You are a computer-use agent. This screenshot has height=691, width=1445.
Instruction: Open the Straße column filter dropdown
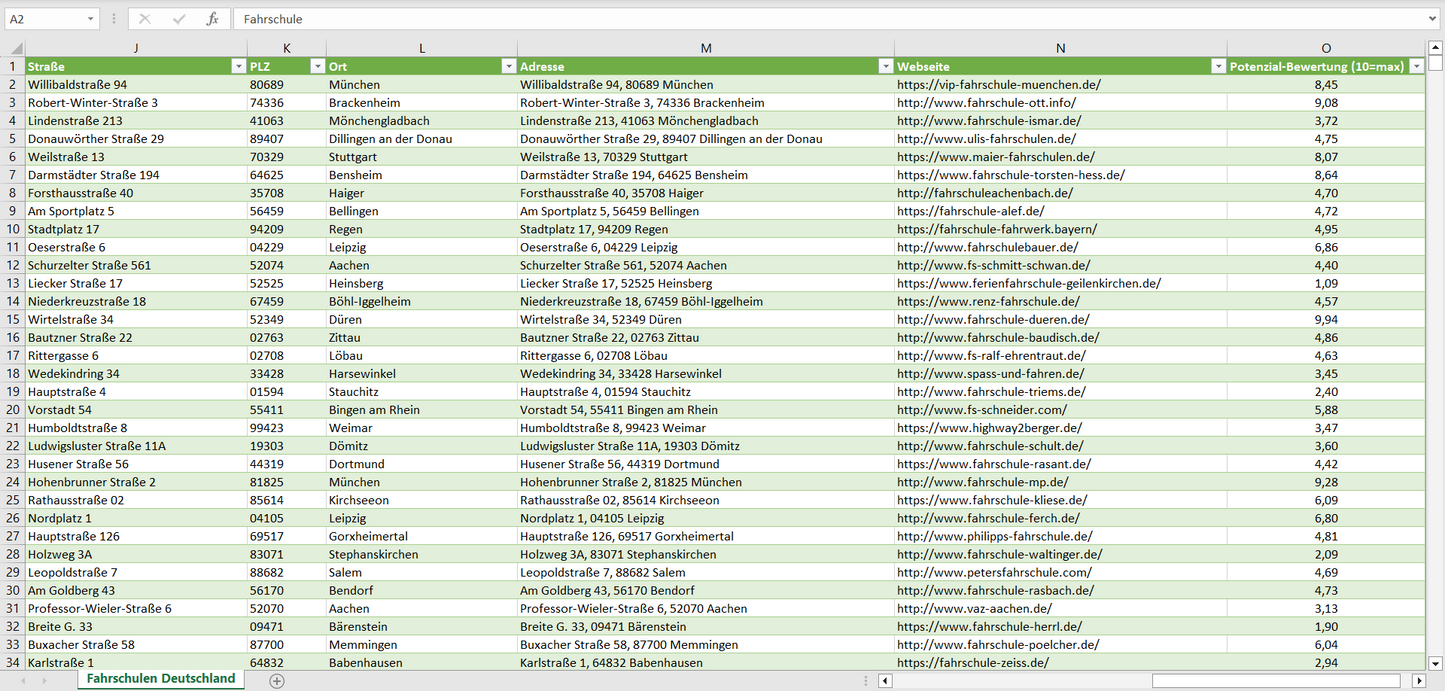(x=238, y=66)
